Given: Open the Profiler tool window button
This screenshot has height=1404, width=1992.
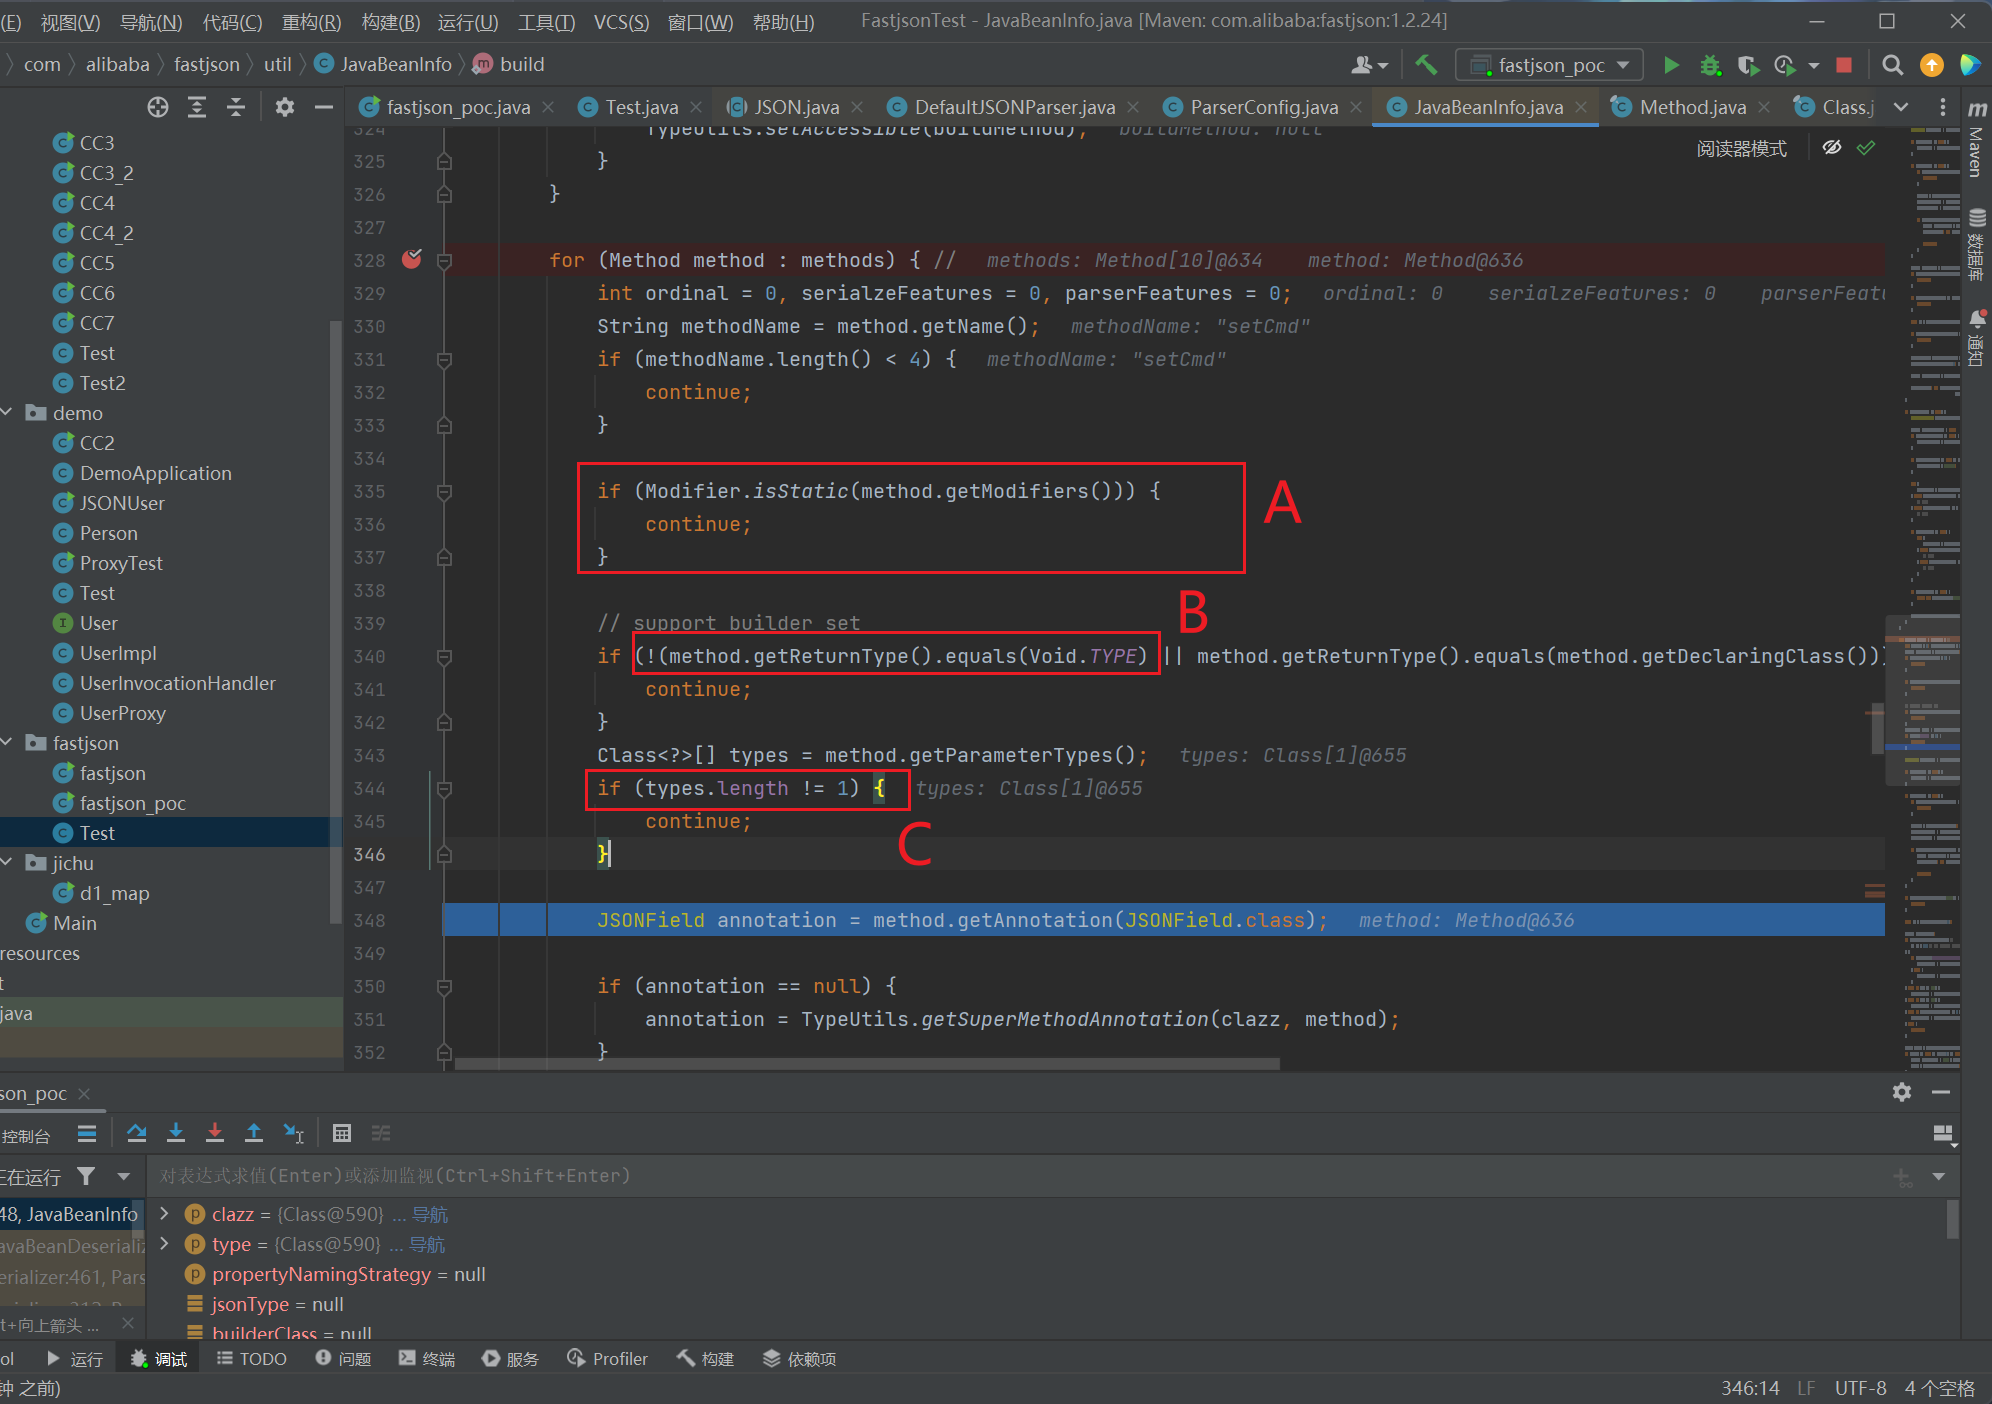Looking at the screenshot, I should click(x=608, y=1359).
